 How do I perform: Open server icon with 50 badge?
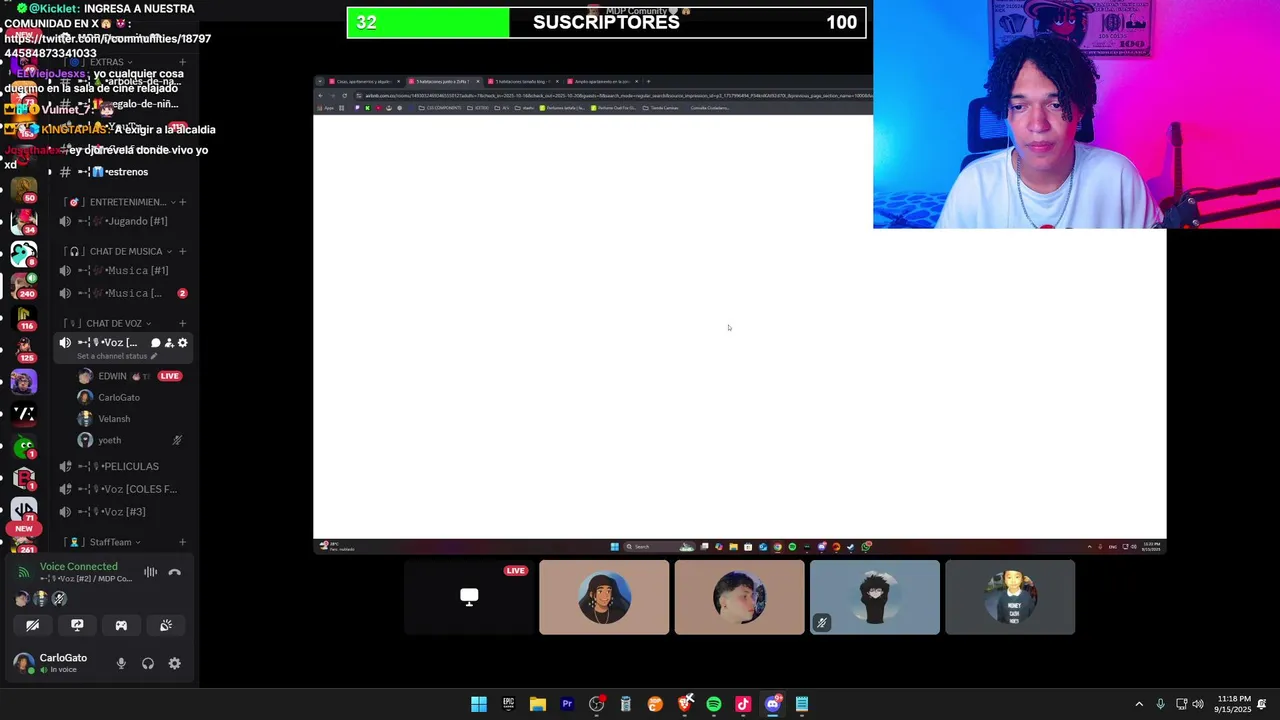pyautogui.click(x=24, y=190)
